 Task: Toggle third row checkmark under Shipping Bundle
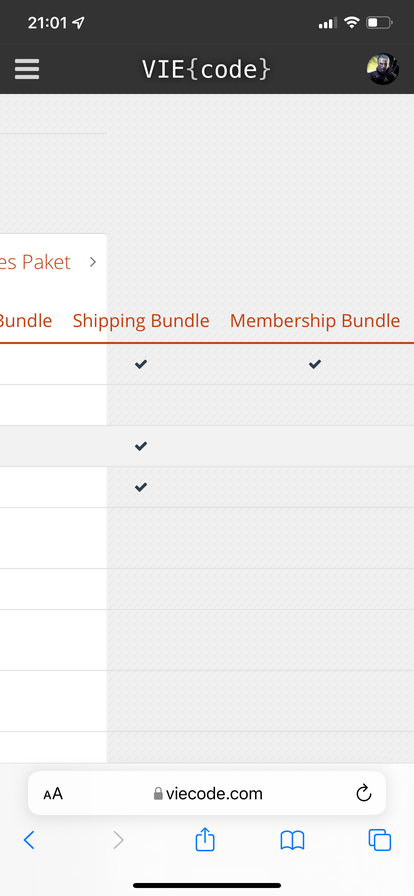point(141,446)
